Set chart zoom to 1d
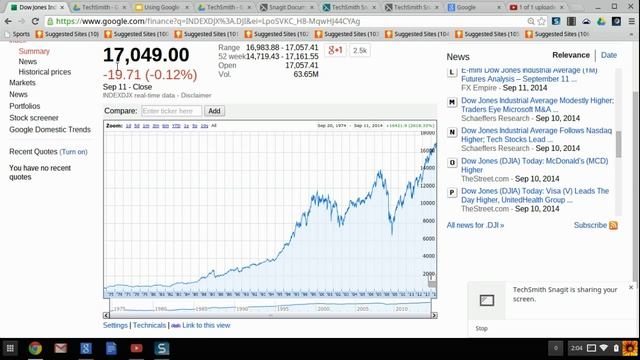Viewport: 640px width, 360px height. (x=128, y=126)
